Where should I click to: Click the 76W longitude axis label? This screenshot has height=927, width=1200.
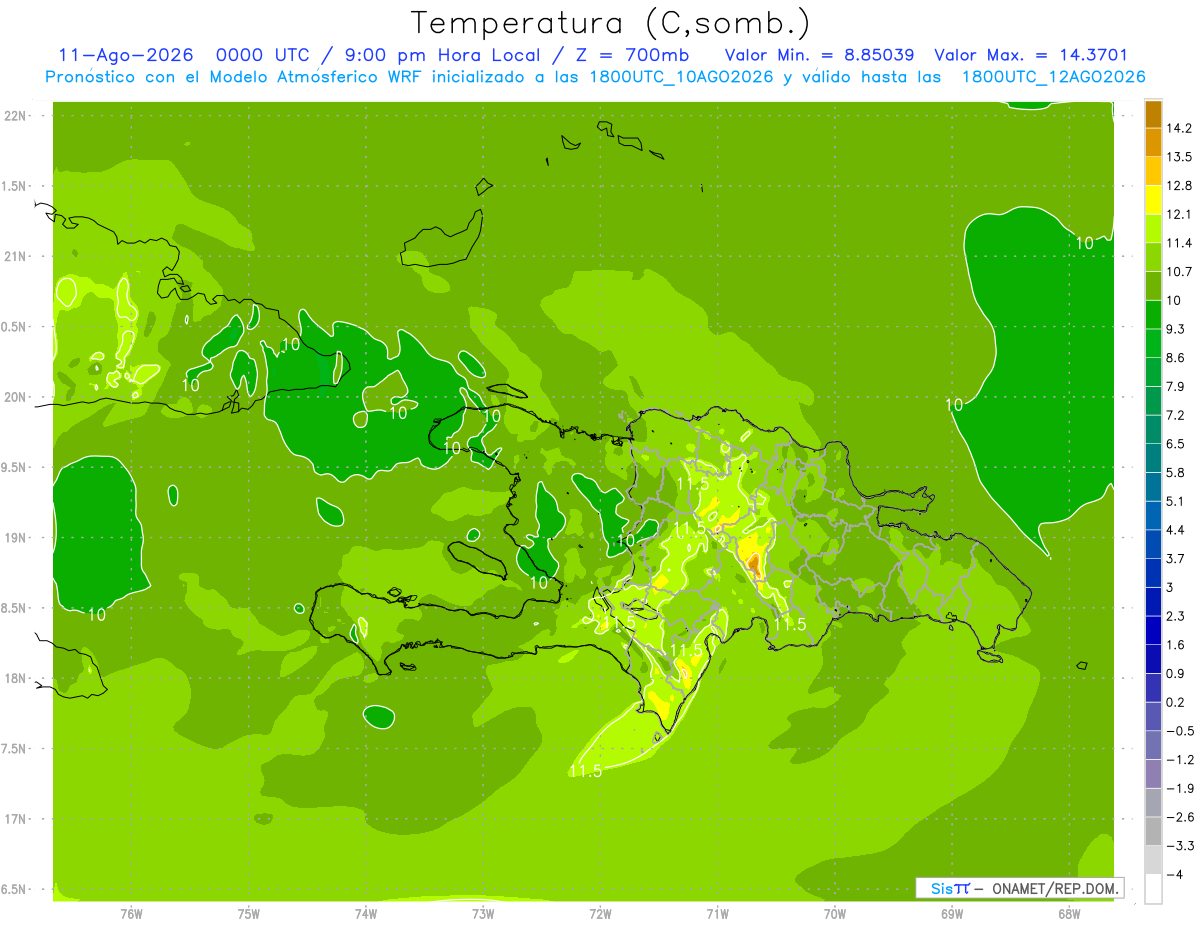131,913
